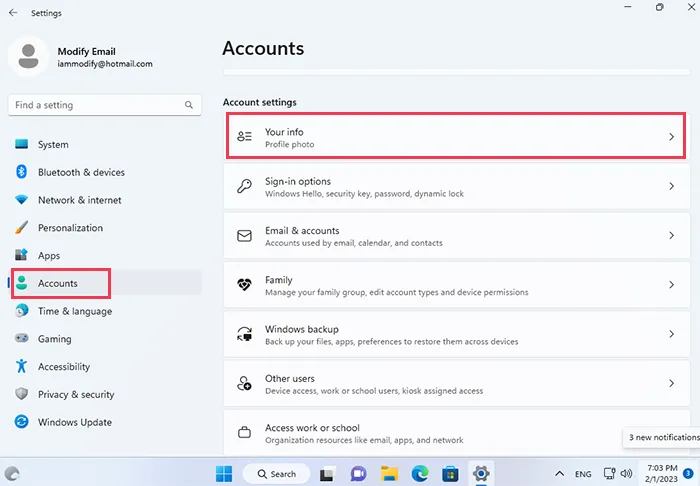The width and height of the screenshot is (700, 486).
Task: Open File Explorer from the taskbar
Action: [x=389, y=474]
